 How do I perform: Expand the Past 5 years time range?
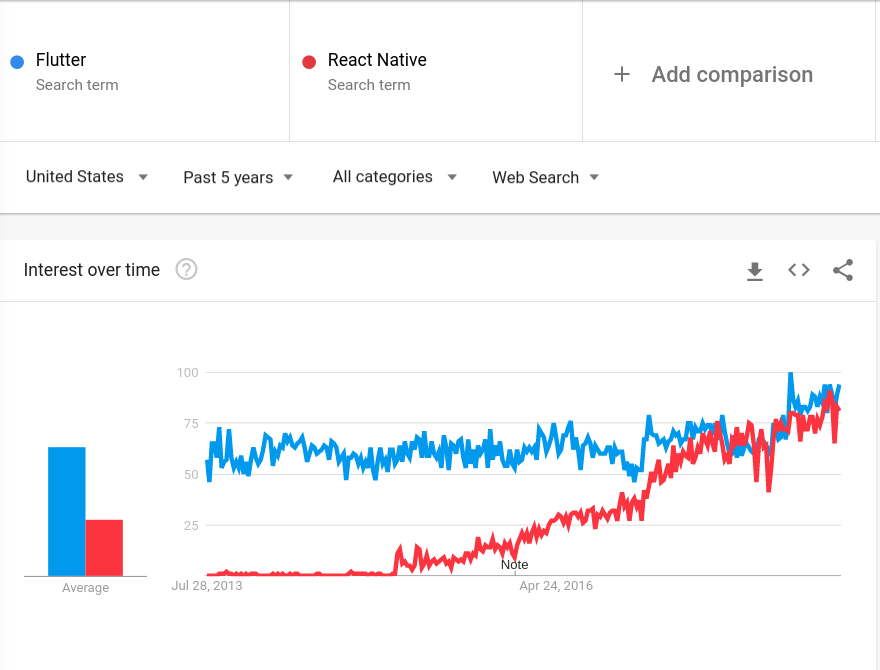238,177
